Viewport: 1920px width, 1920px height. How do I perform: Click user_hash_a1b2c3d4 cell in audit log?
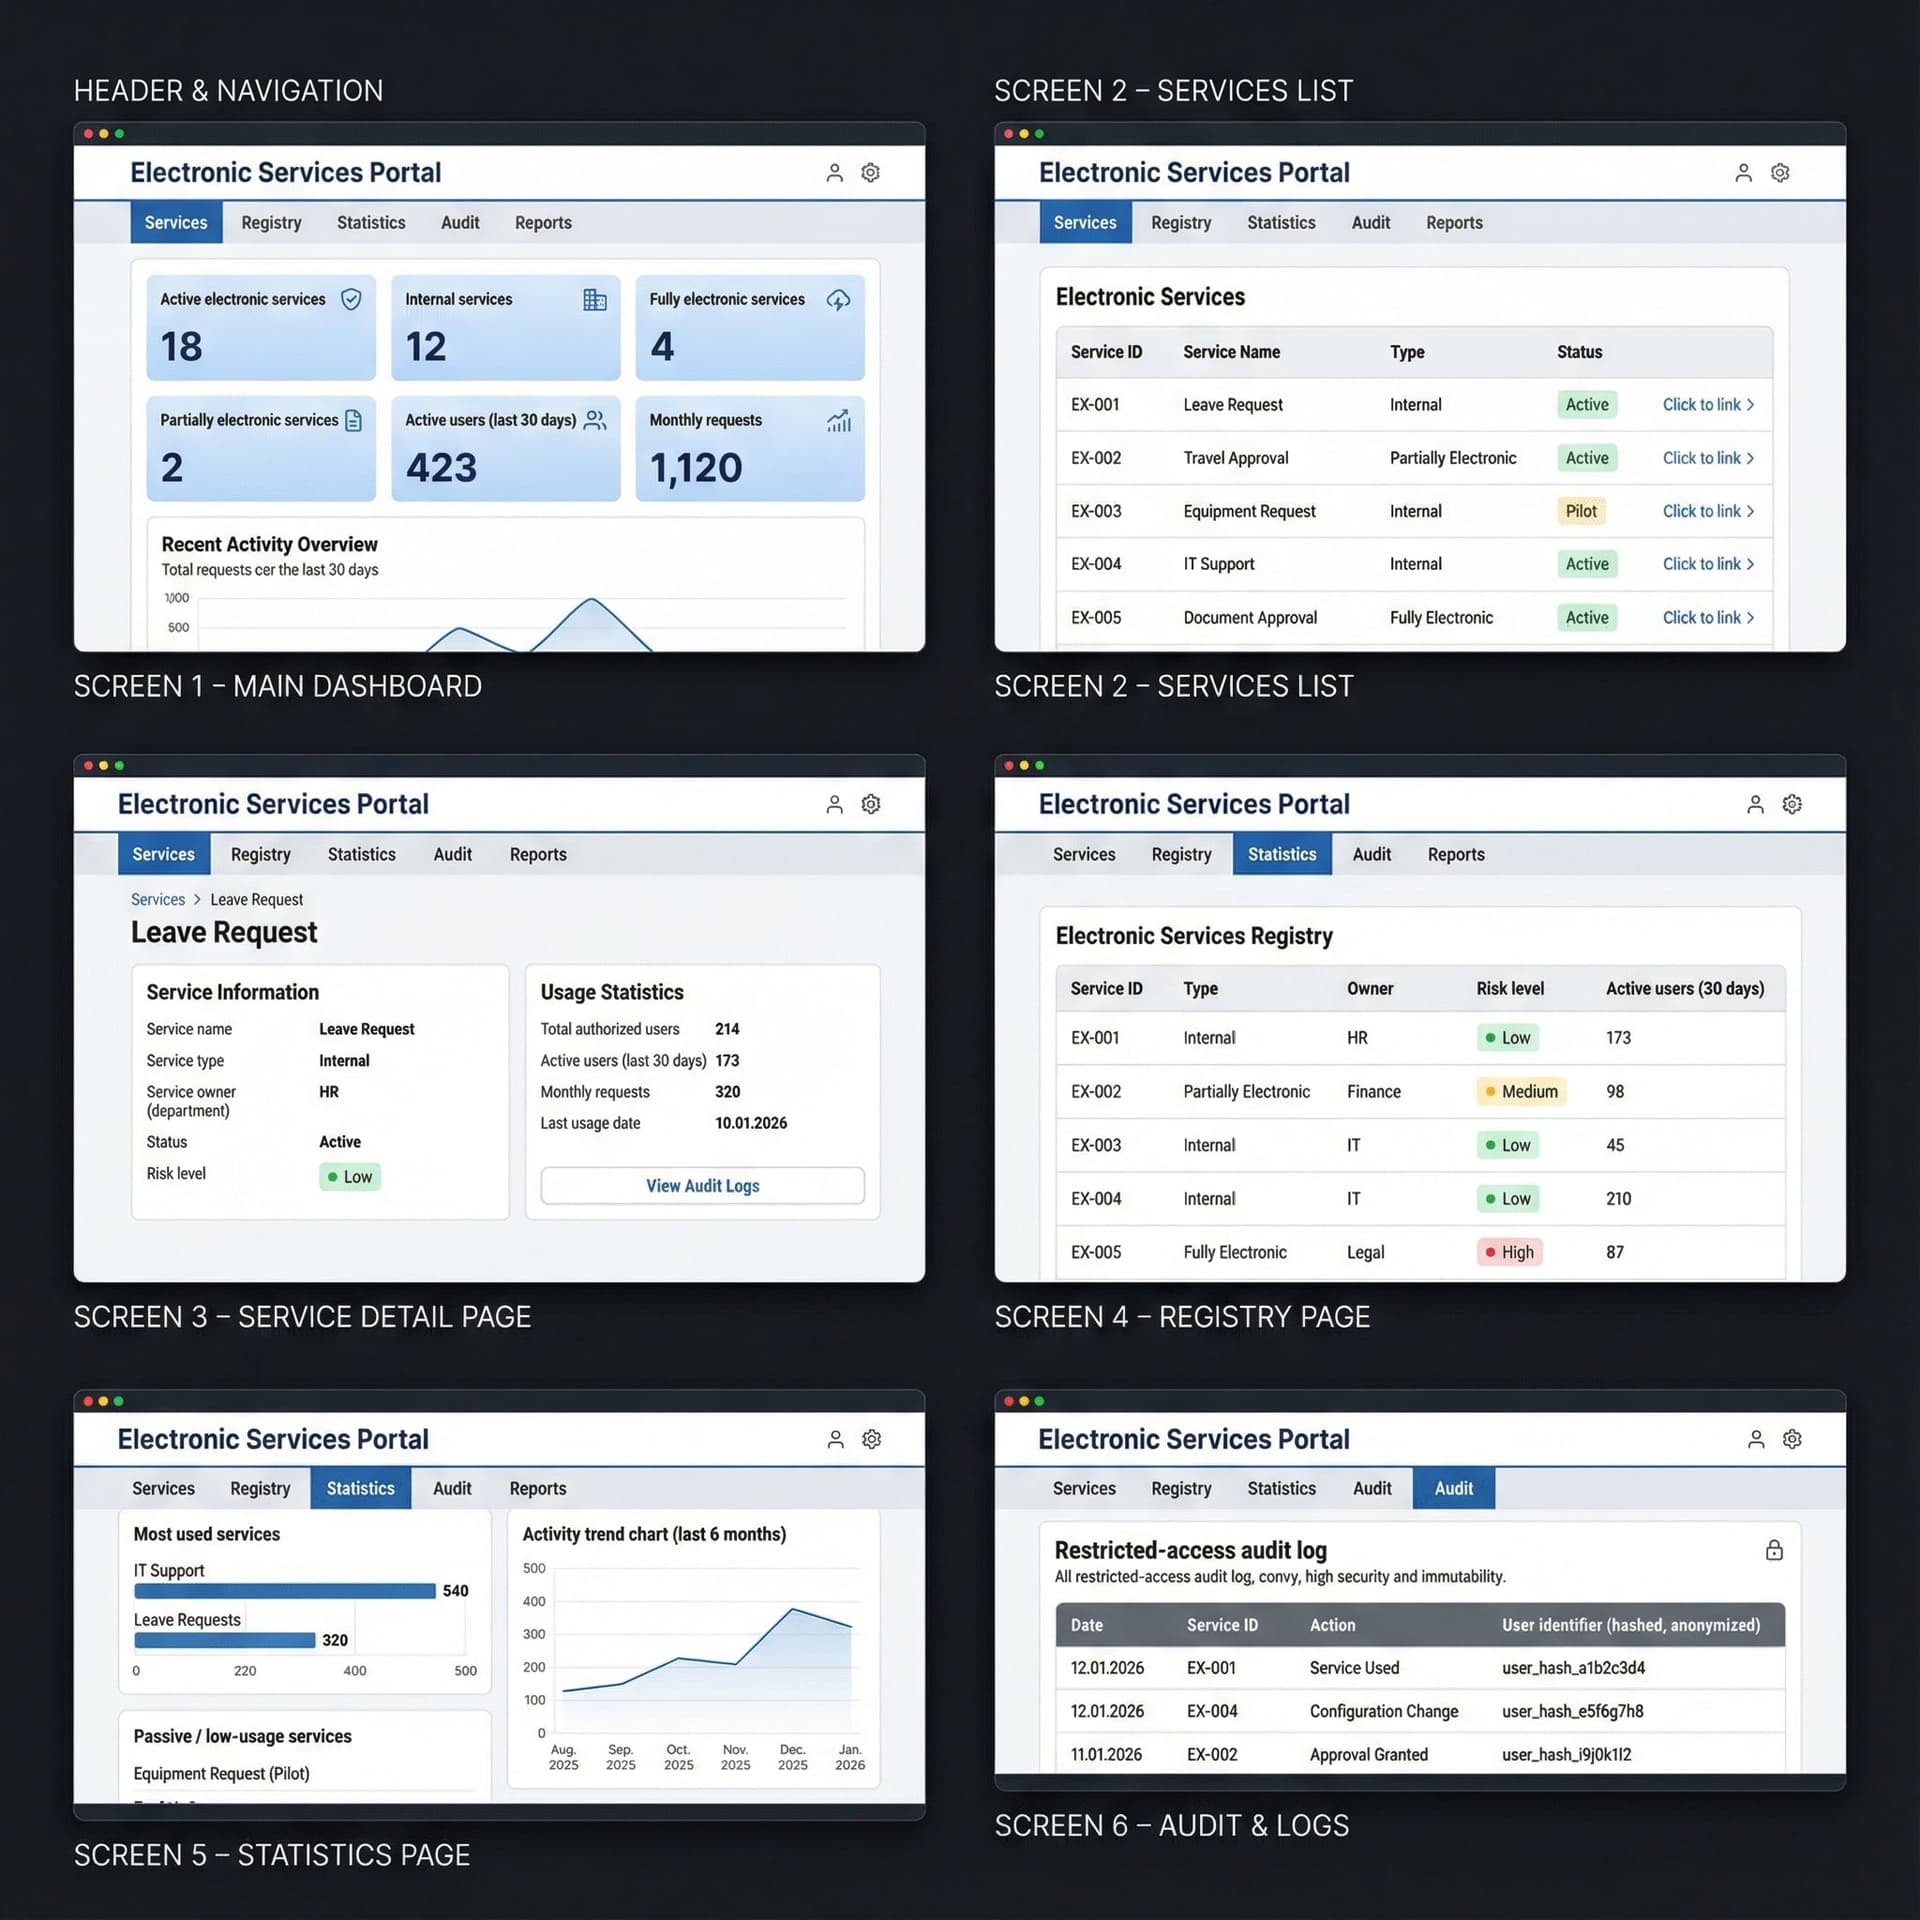[1573, 1668]
